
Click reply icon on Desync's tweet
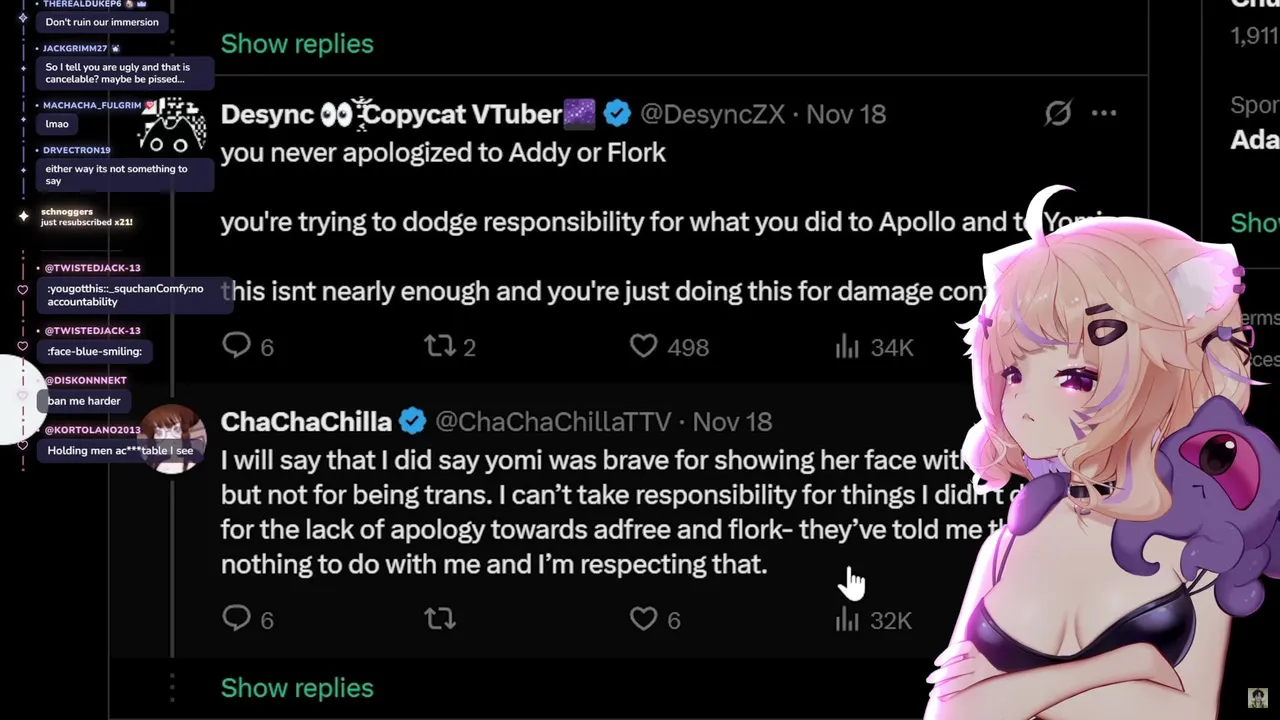[237, 346]
